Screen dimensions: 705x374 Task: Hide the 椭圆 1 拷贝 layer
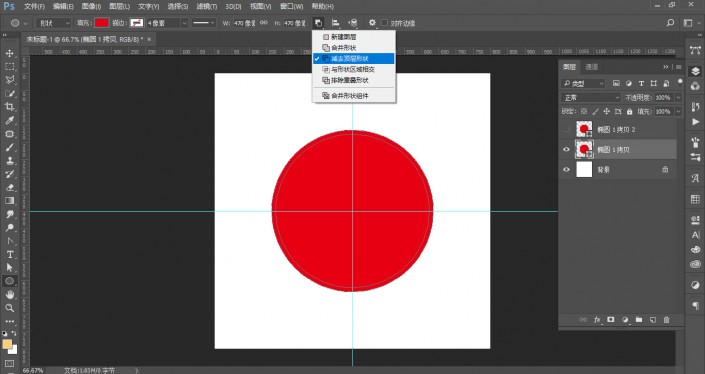point(566,150)
